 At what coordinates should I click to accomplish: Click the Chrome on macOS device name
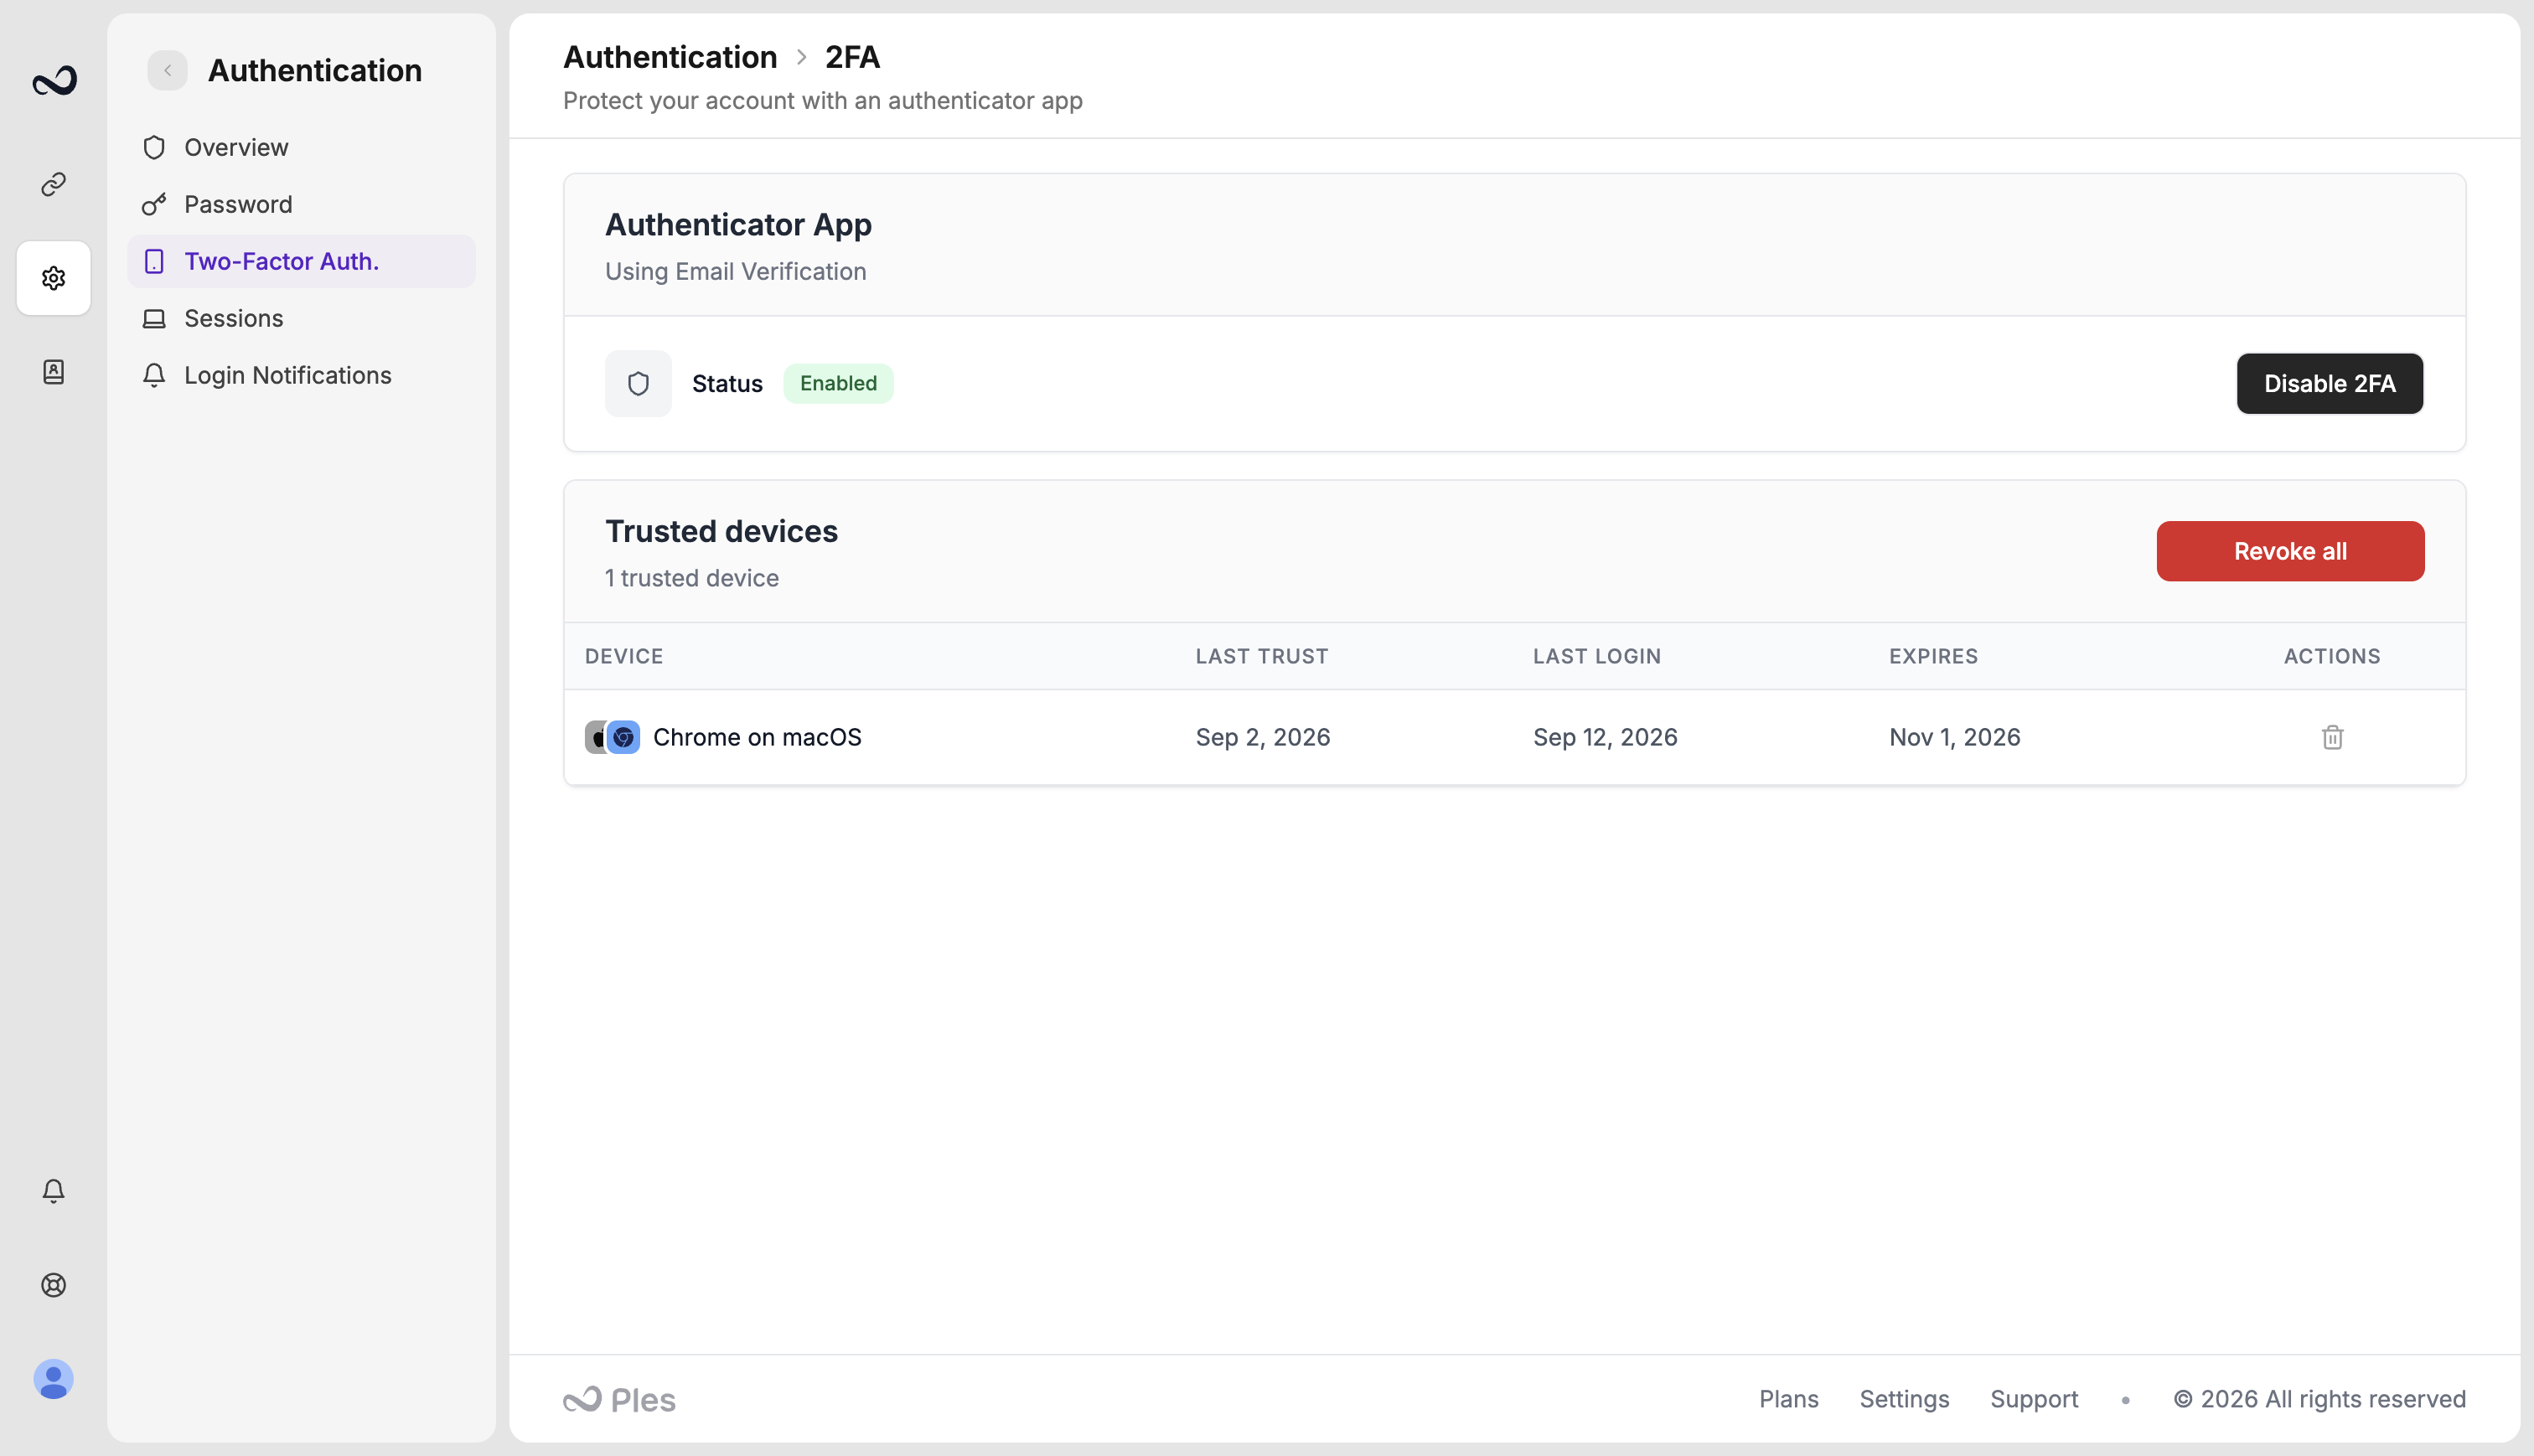click(757, 737)
